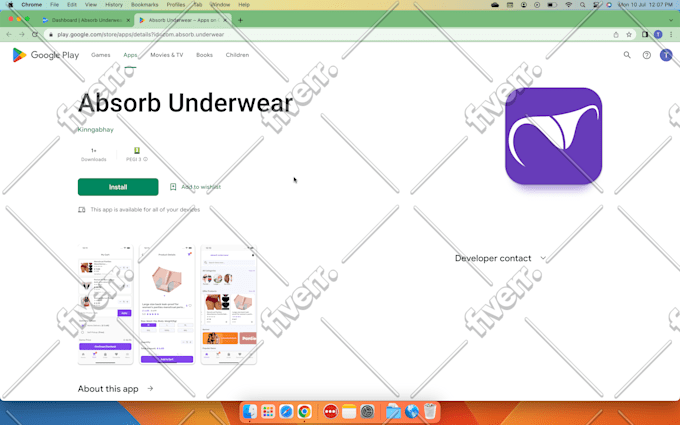Open a new tab with the plus button
The height and width of the screenshot is (425, 680).
tap(240, 20)
